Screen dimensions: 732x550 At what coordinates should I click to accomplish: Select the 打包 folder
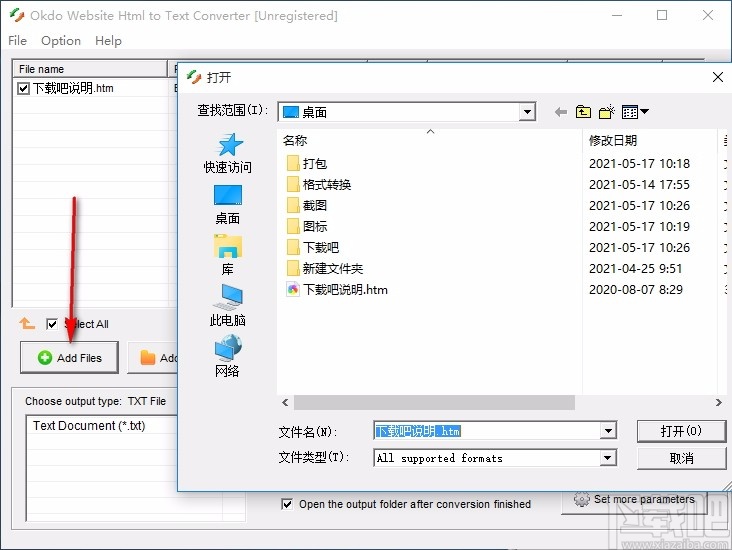(x=307, y=163)
